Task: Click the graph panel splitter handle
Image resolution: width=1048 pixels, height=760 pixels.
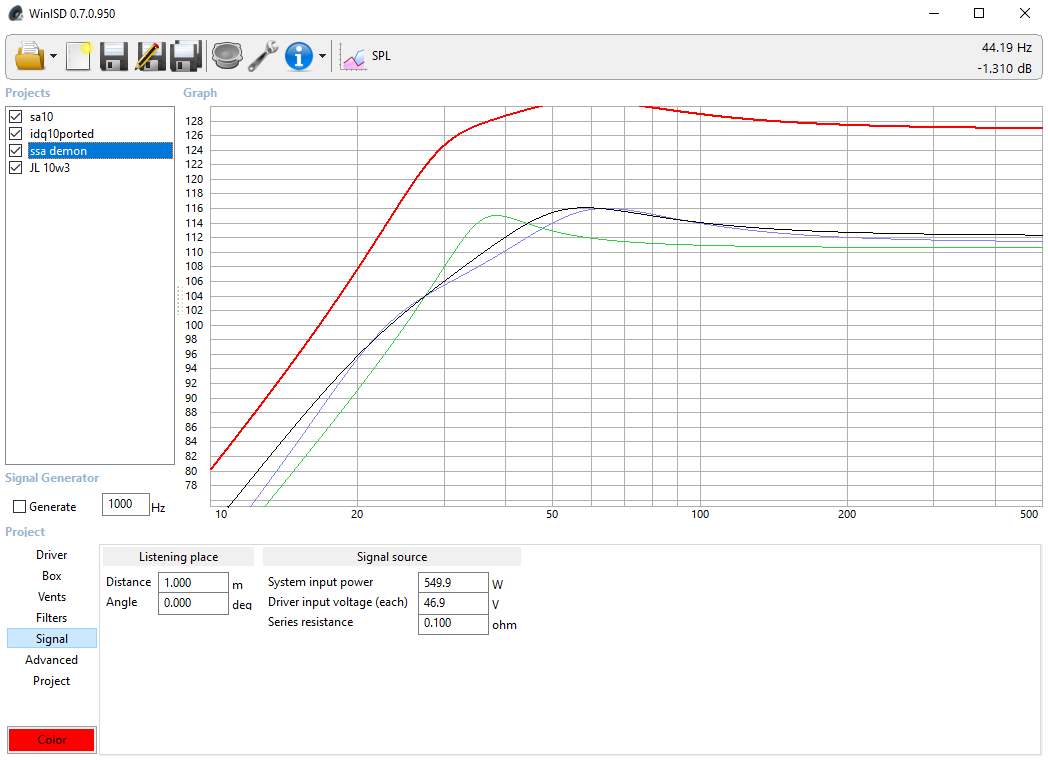Action: (x=179, y=301)
